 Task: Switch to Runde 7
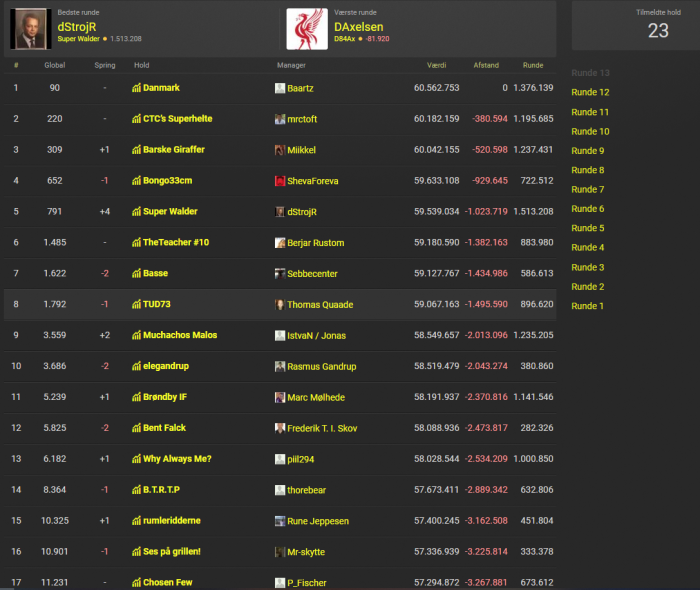(x=588, y=190)
